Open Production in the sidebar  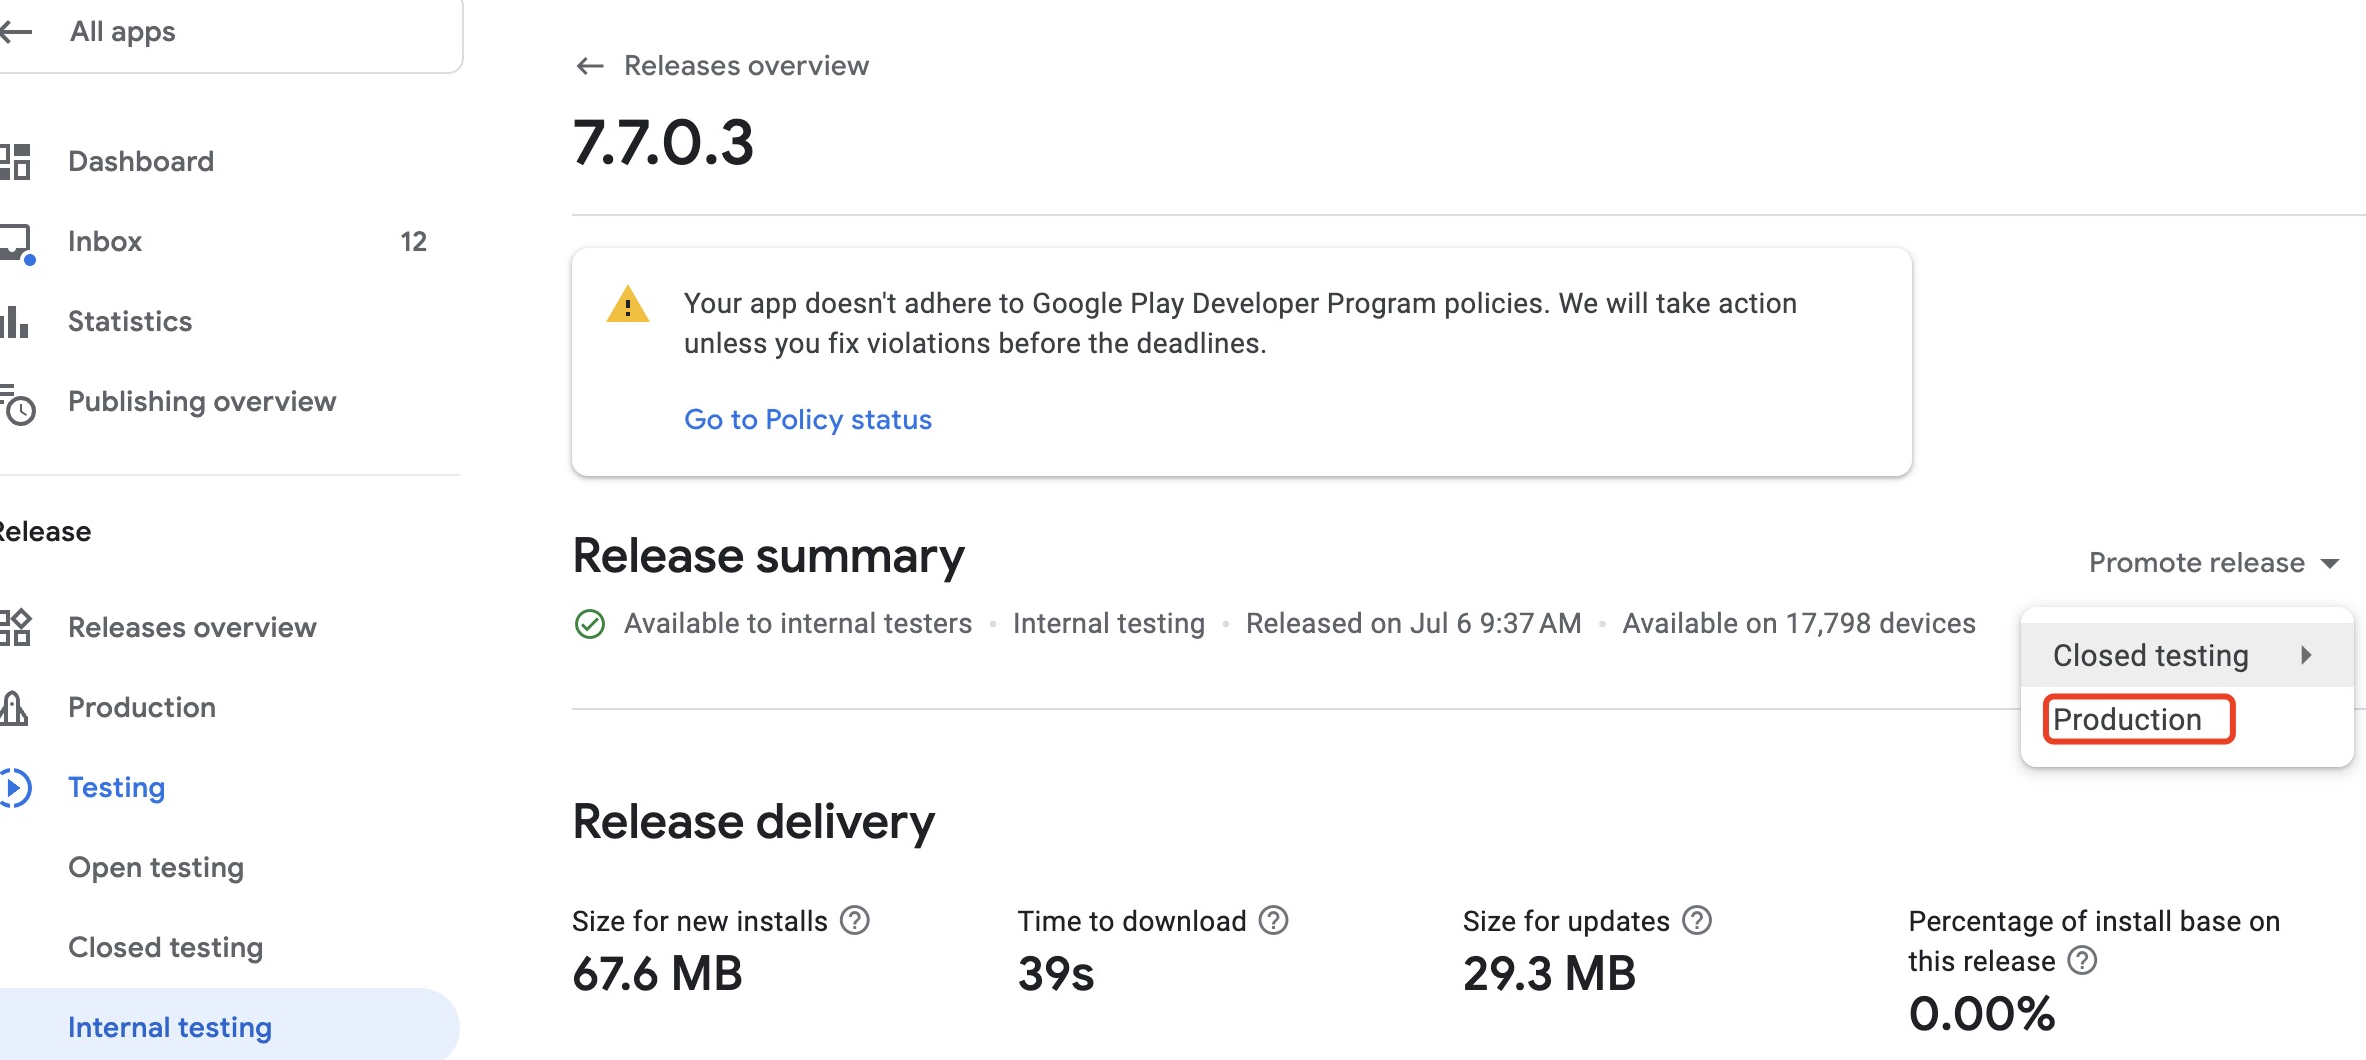142,707
